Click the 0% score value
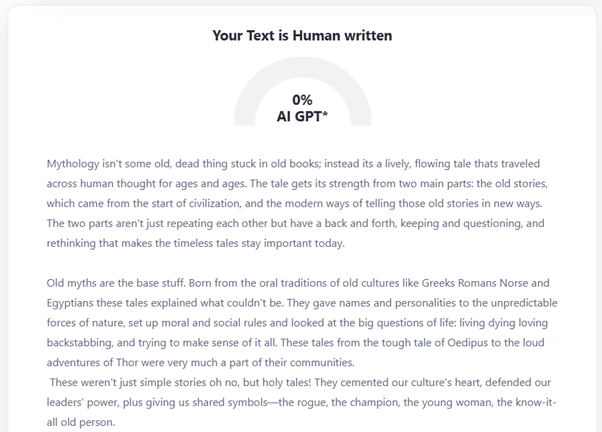This screenshot has height=432, width=602. 302,100
